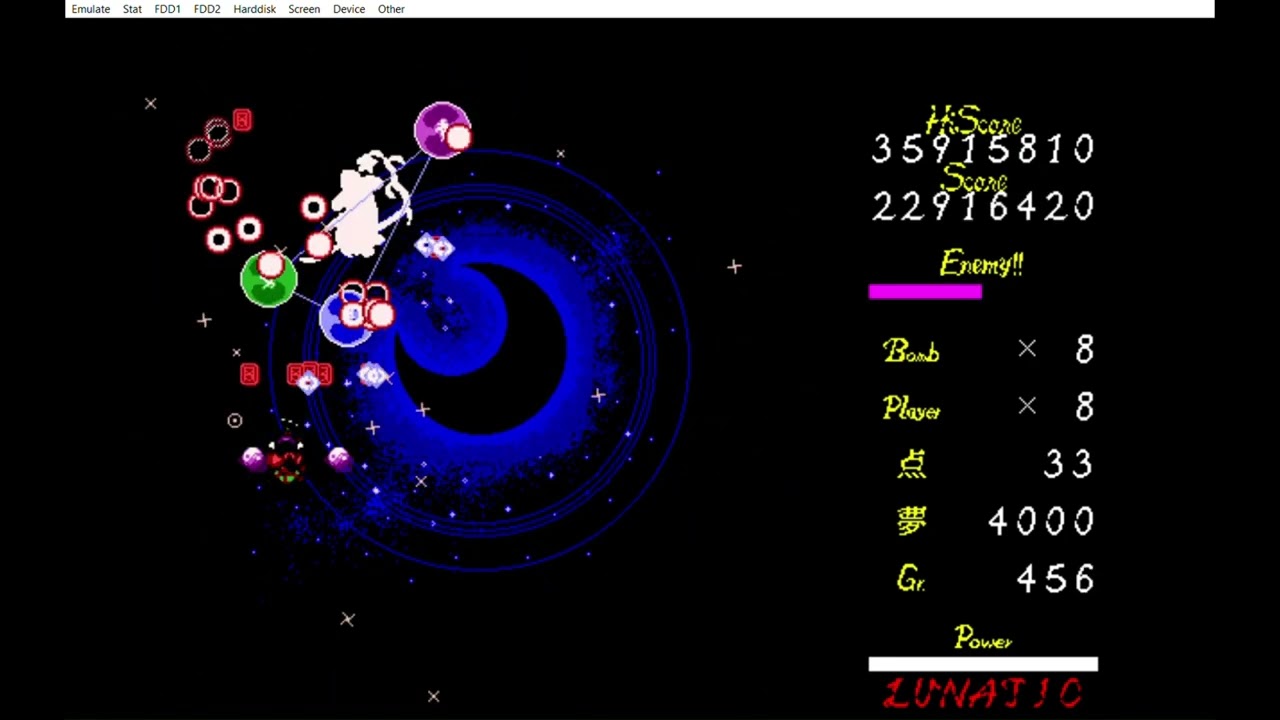The image size is (1280, 720).
Task: Click the Power label
Action: [x=983, y=638]
